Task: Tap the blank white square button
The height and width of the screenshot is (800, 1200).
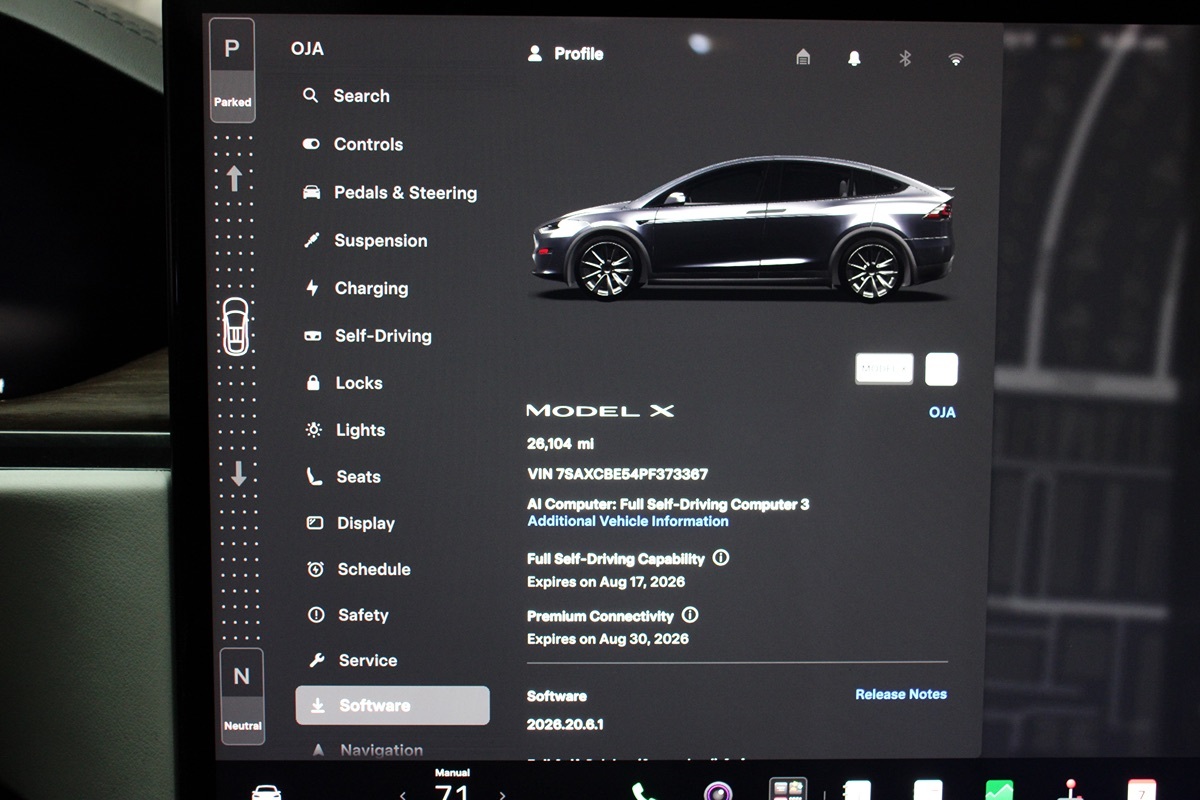Action: 941,369
